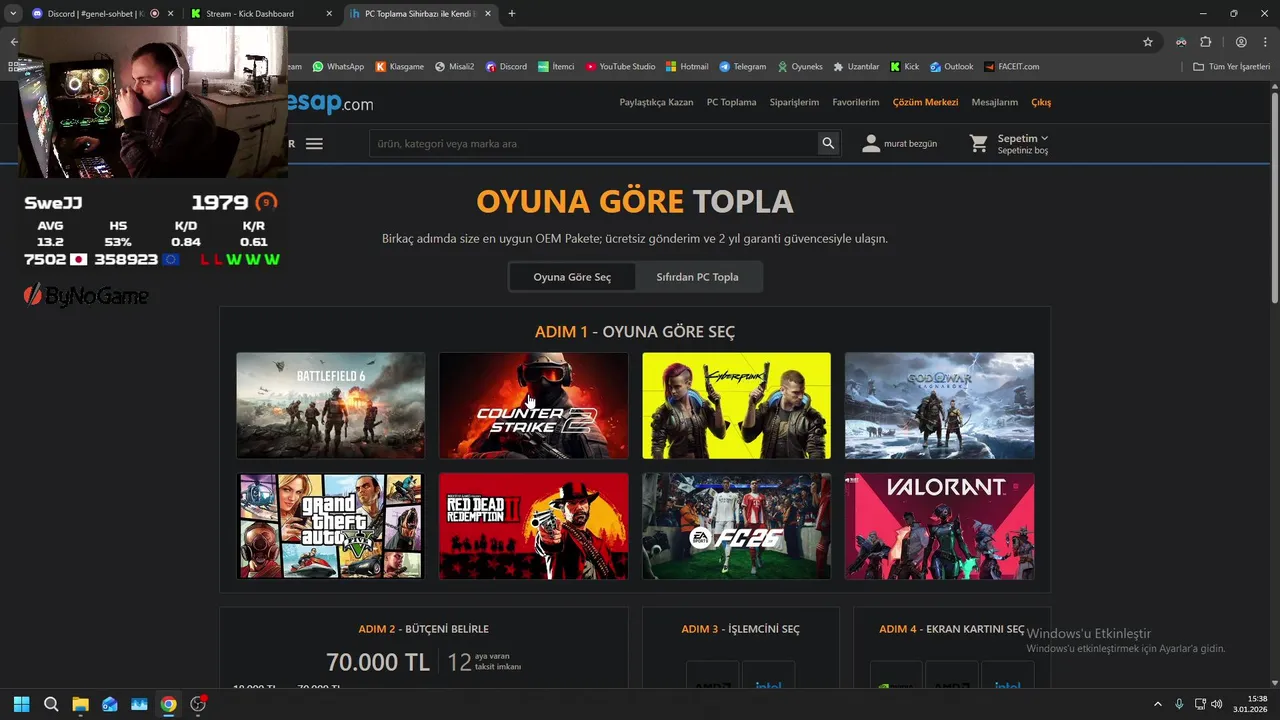Open Siparişlerim nav link

pyautogui.click(x=794, y=102)
